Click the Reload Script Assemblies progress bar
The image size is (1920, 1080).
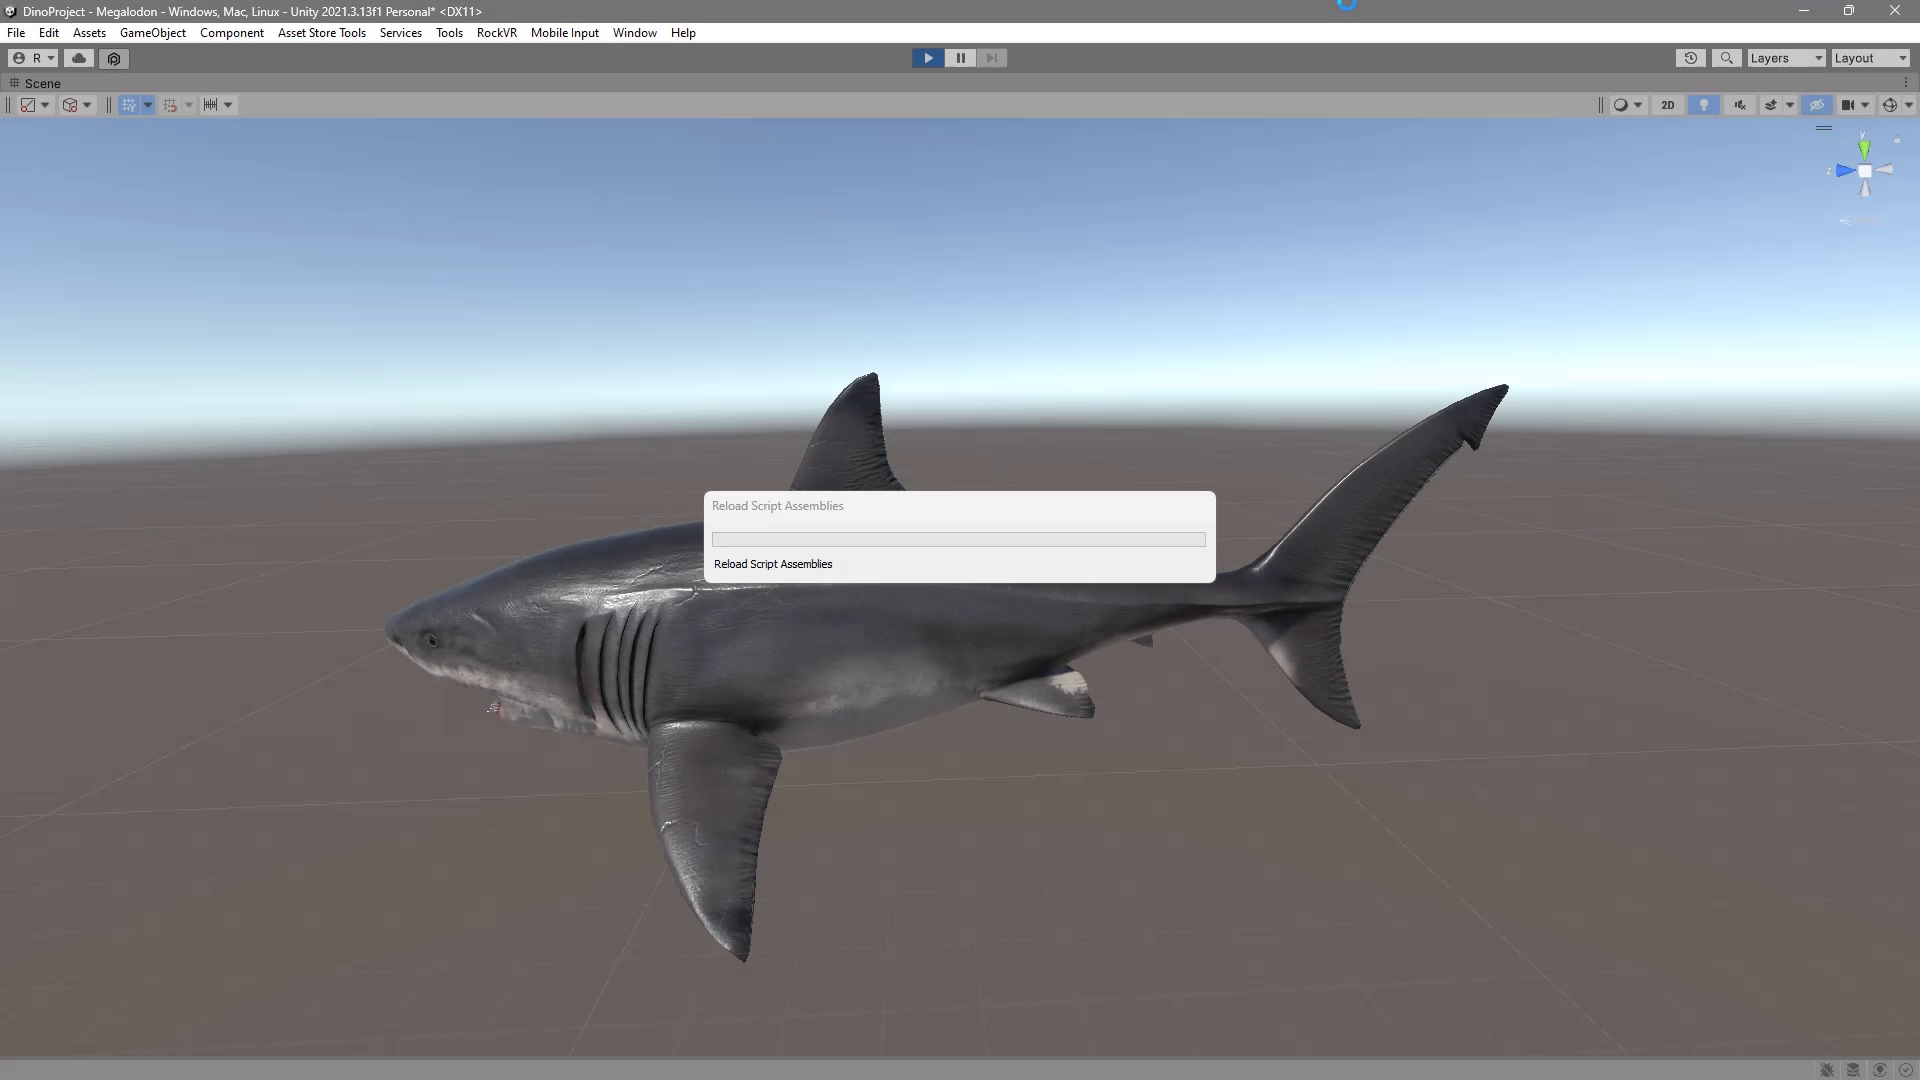(959, 540)
